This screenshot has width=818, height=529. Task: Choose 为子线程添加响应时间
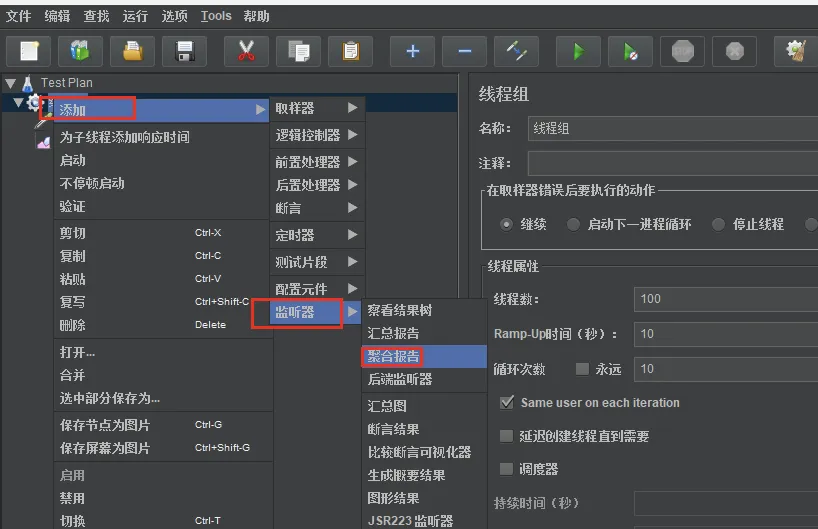(161, 137)
